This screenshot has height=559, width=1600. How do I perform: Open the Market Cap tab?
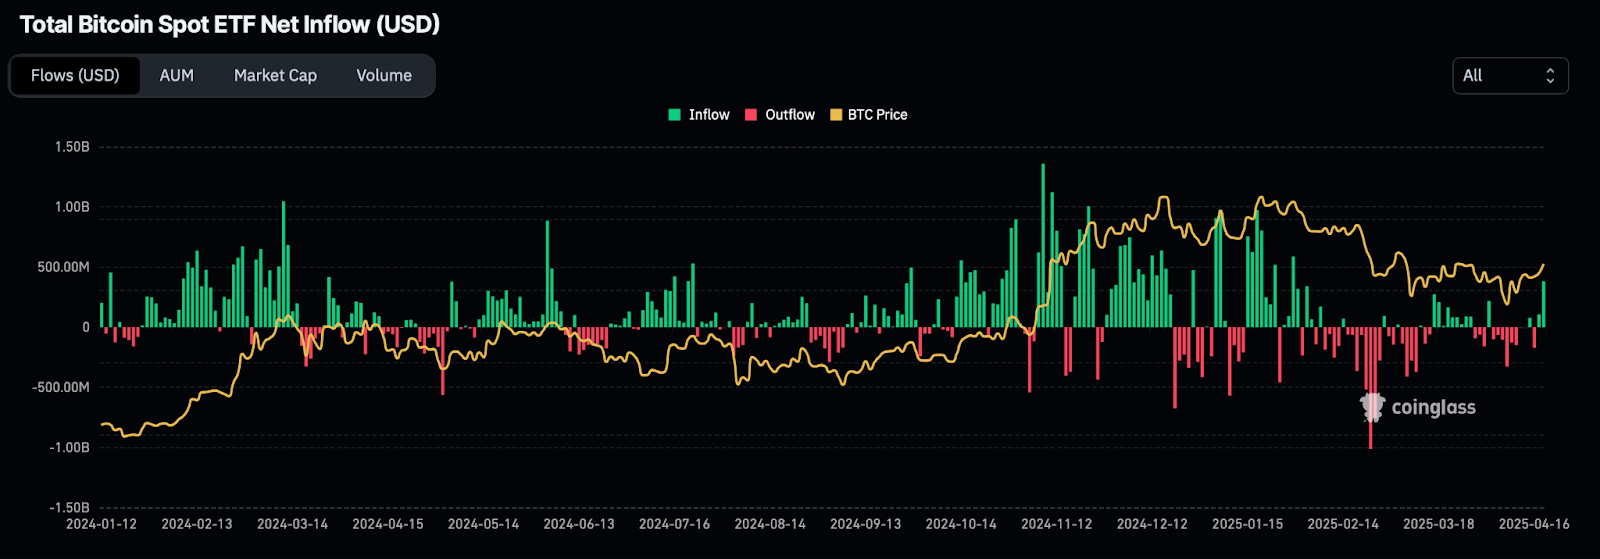275,76
